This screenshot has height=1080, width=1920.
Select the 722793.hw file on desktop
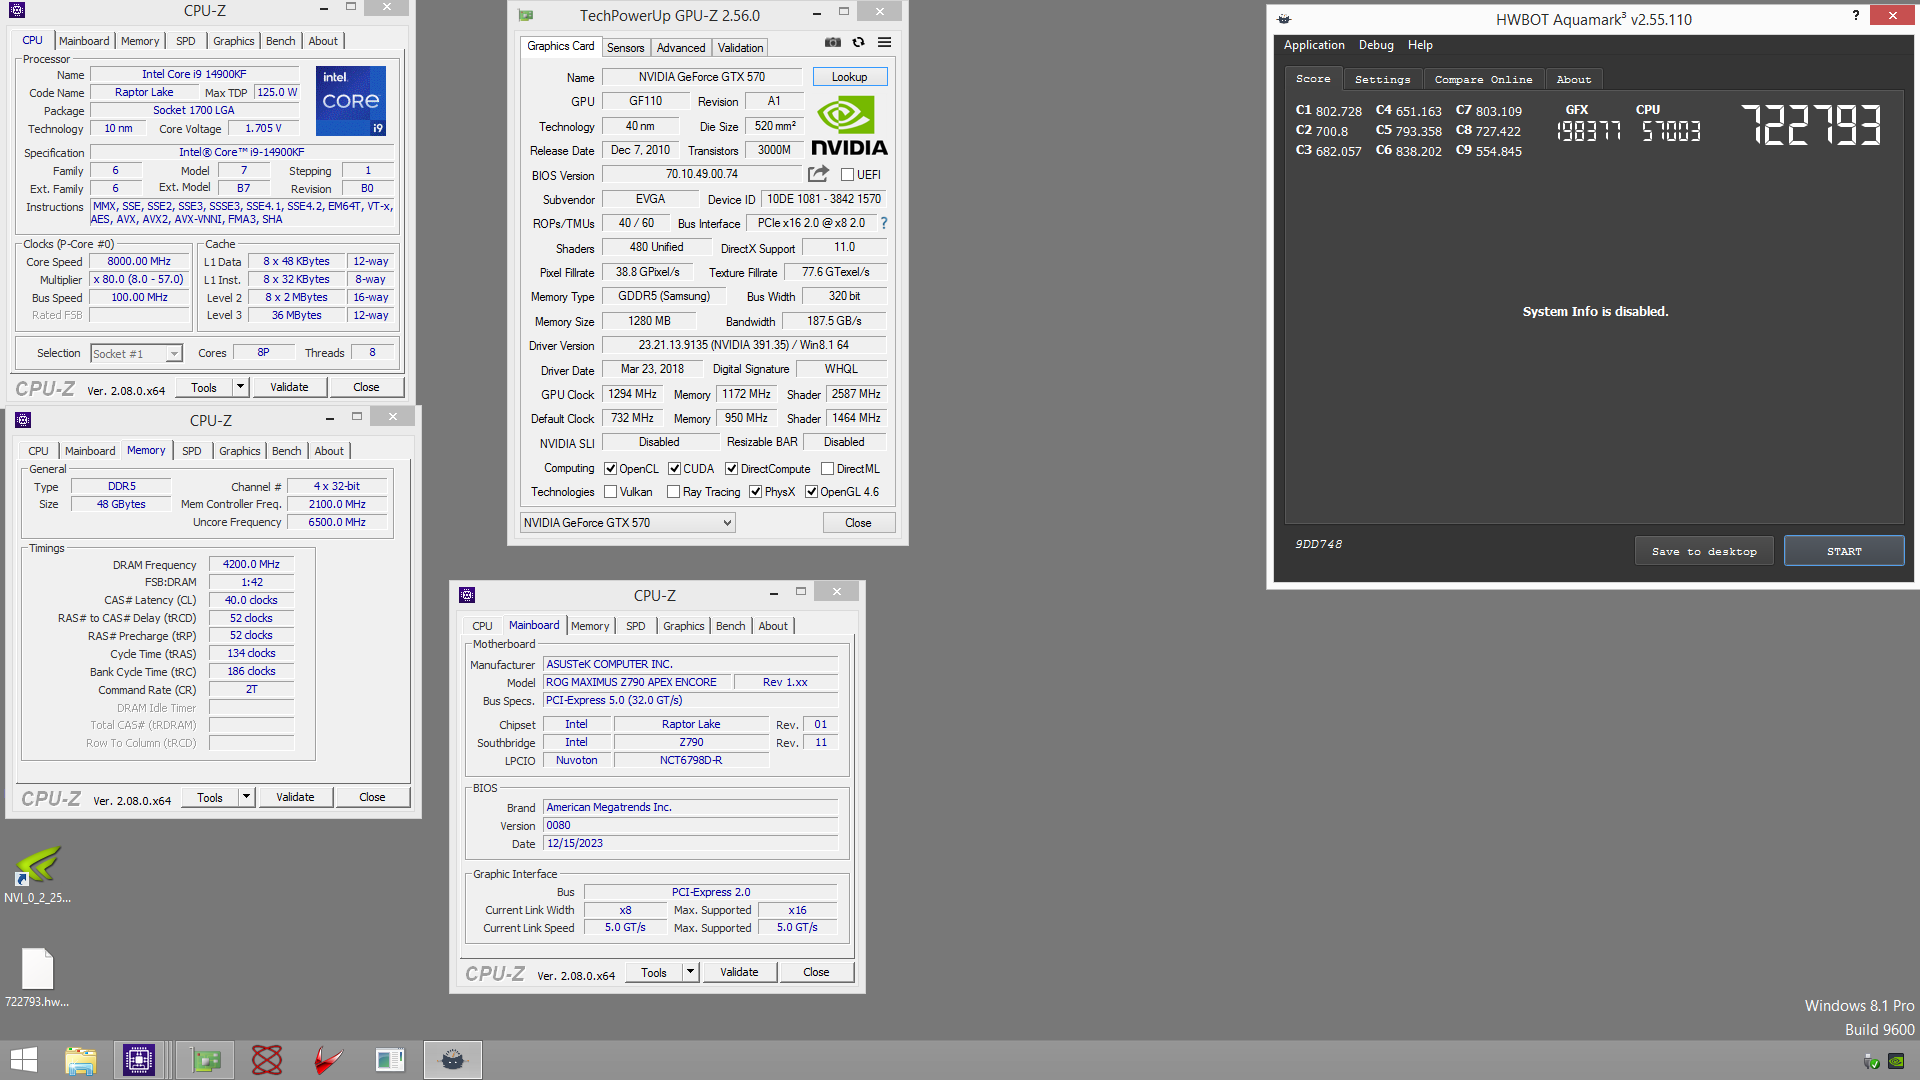[37, 978]
